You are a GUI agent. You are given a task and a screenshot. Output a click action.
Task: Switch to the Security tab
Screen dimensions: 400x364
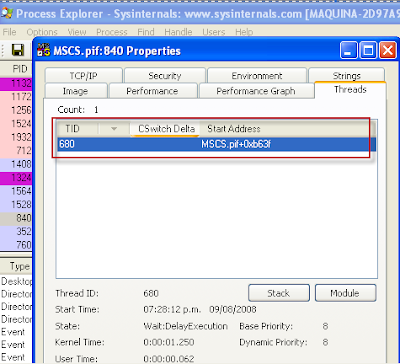pyautogui.click(x=165, y=76)
